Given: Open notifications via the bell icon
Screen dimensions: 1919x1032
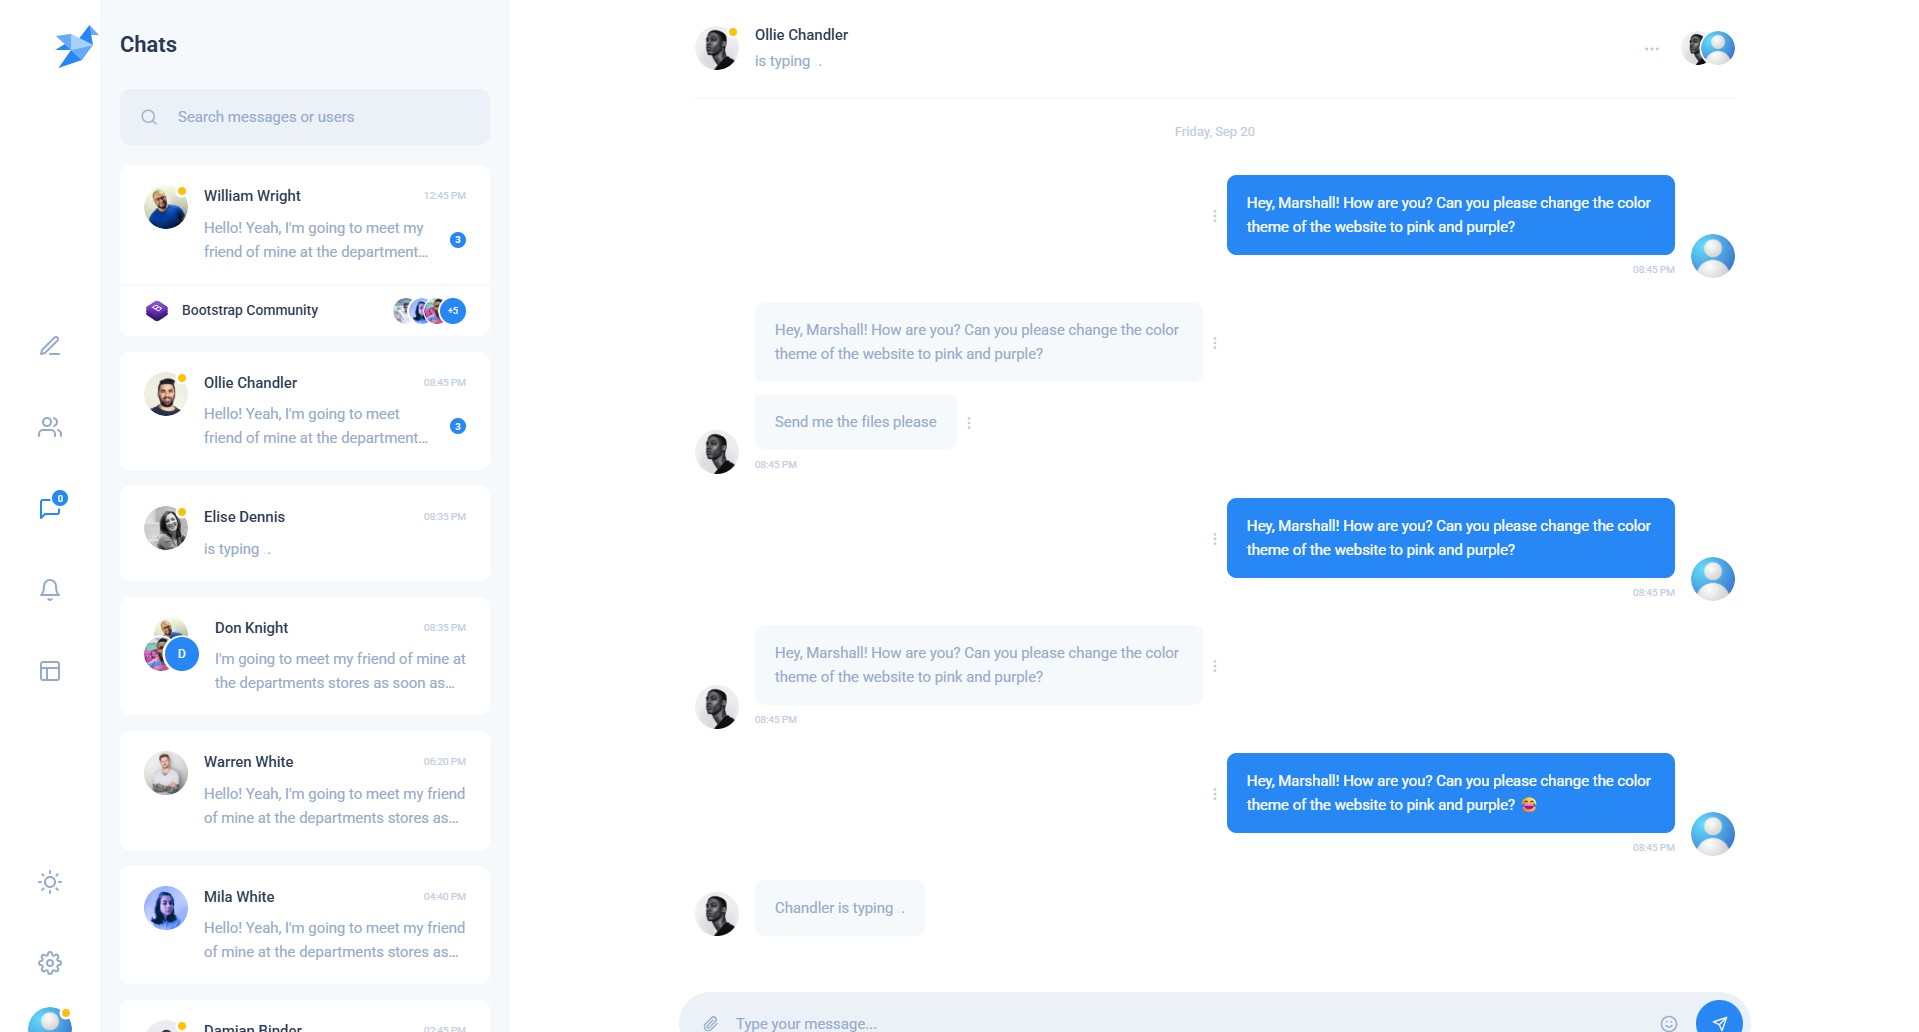Looking at the screenshot, I should pos(49,590).
